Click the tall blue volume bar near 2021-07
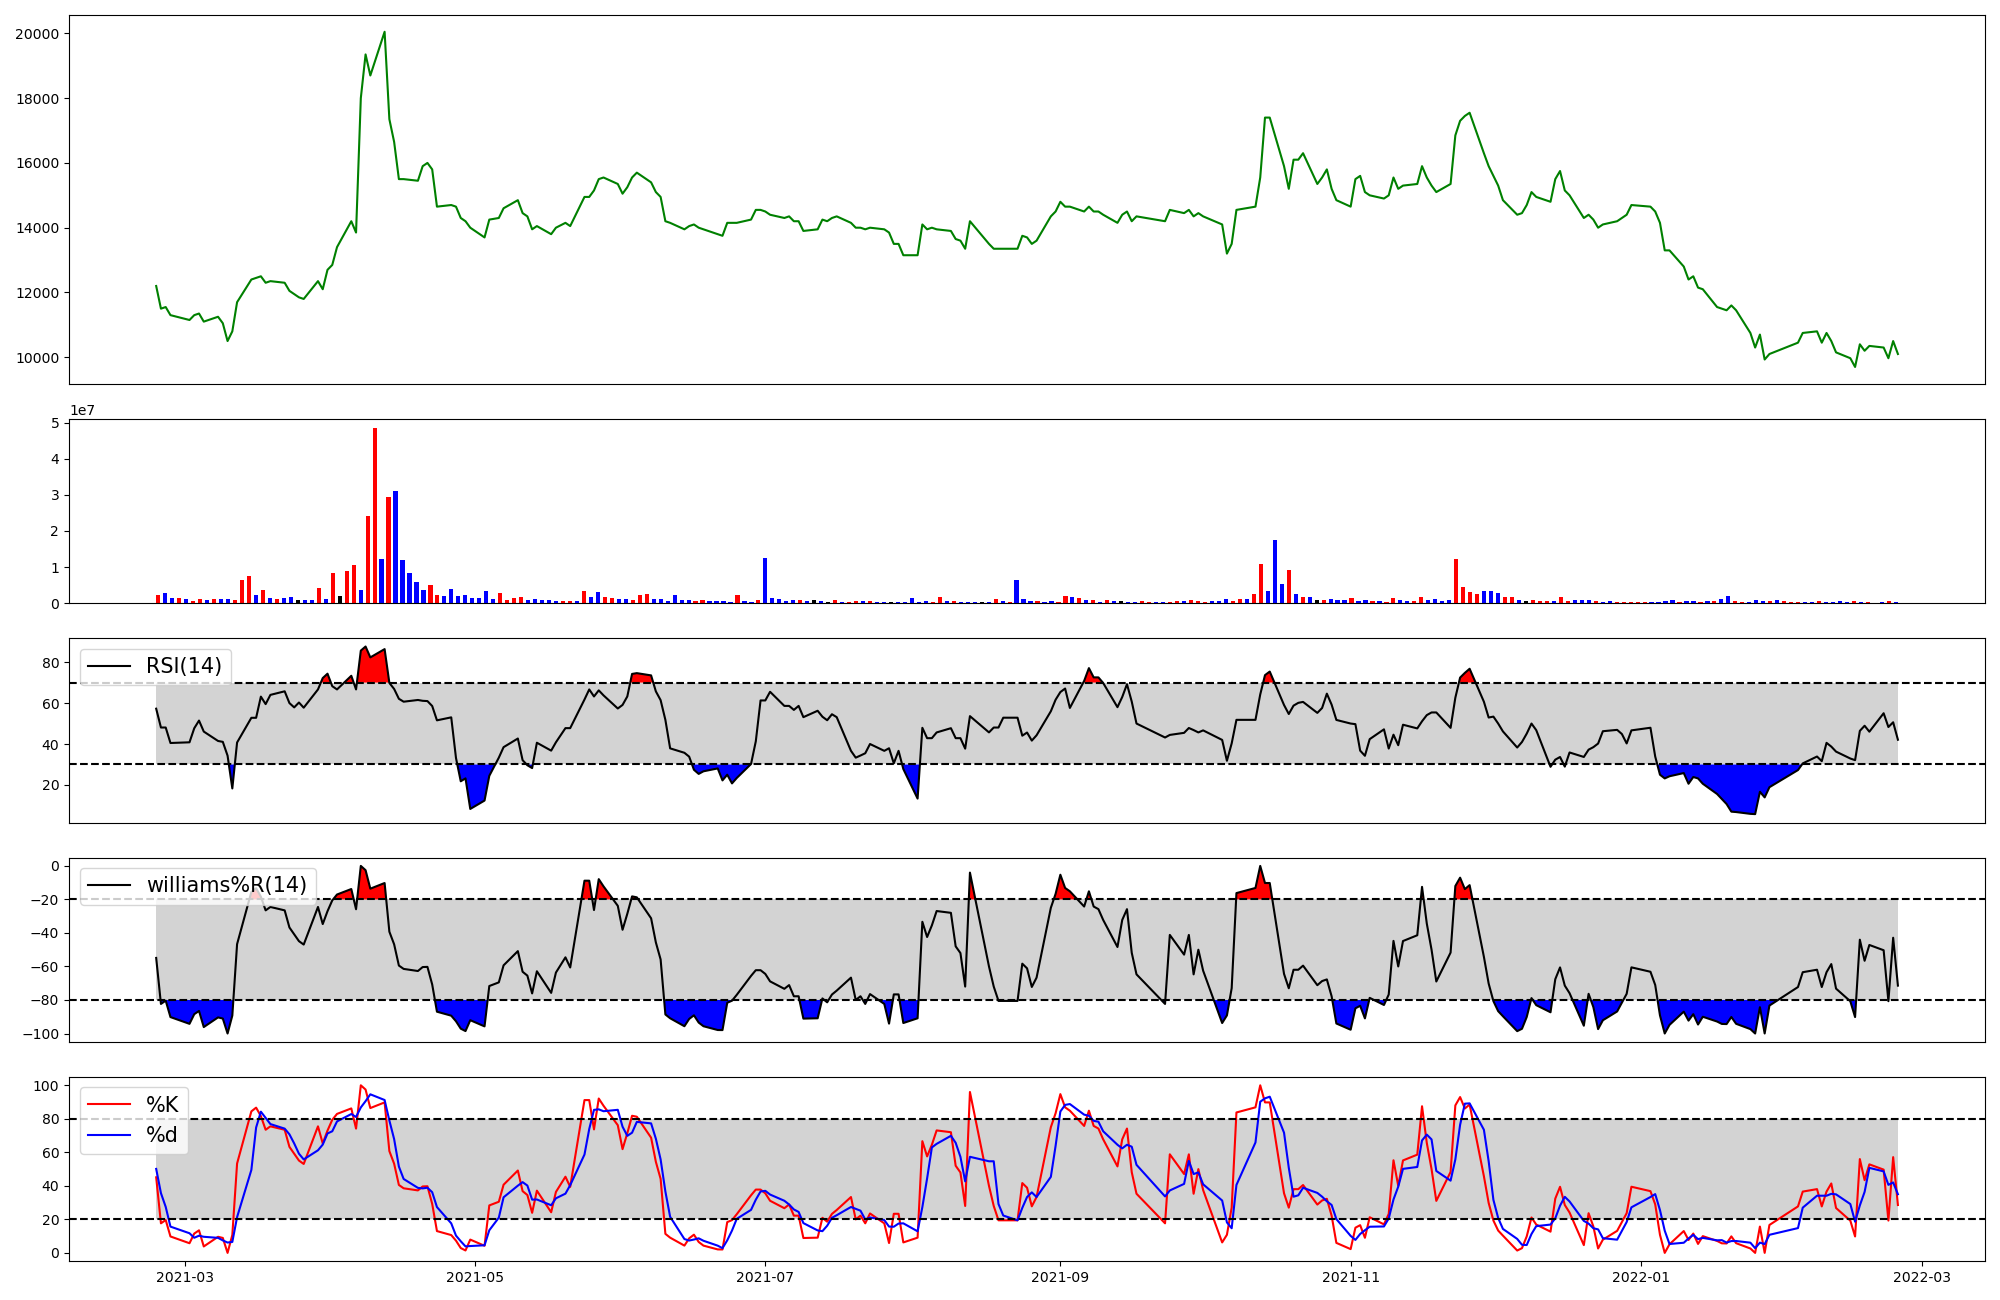Screen dimensions: 2000x1300 click(765, 580)
